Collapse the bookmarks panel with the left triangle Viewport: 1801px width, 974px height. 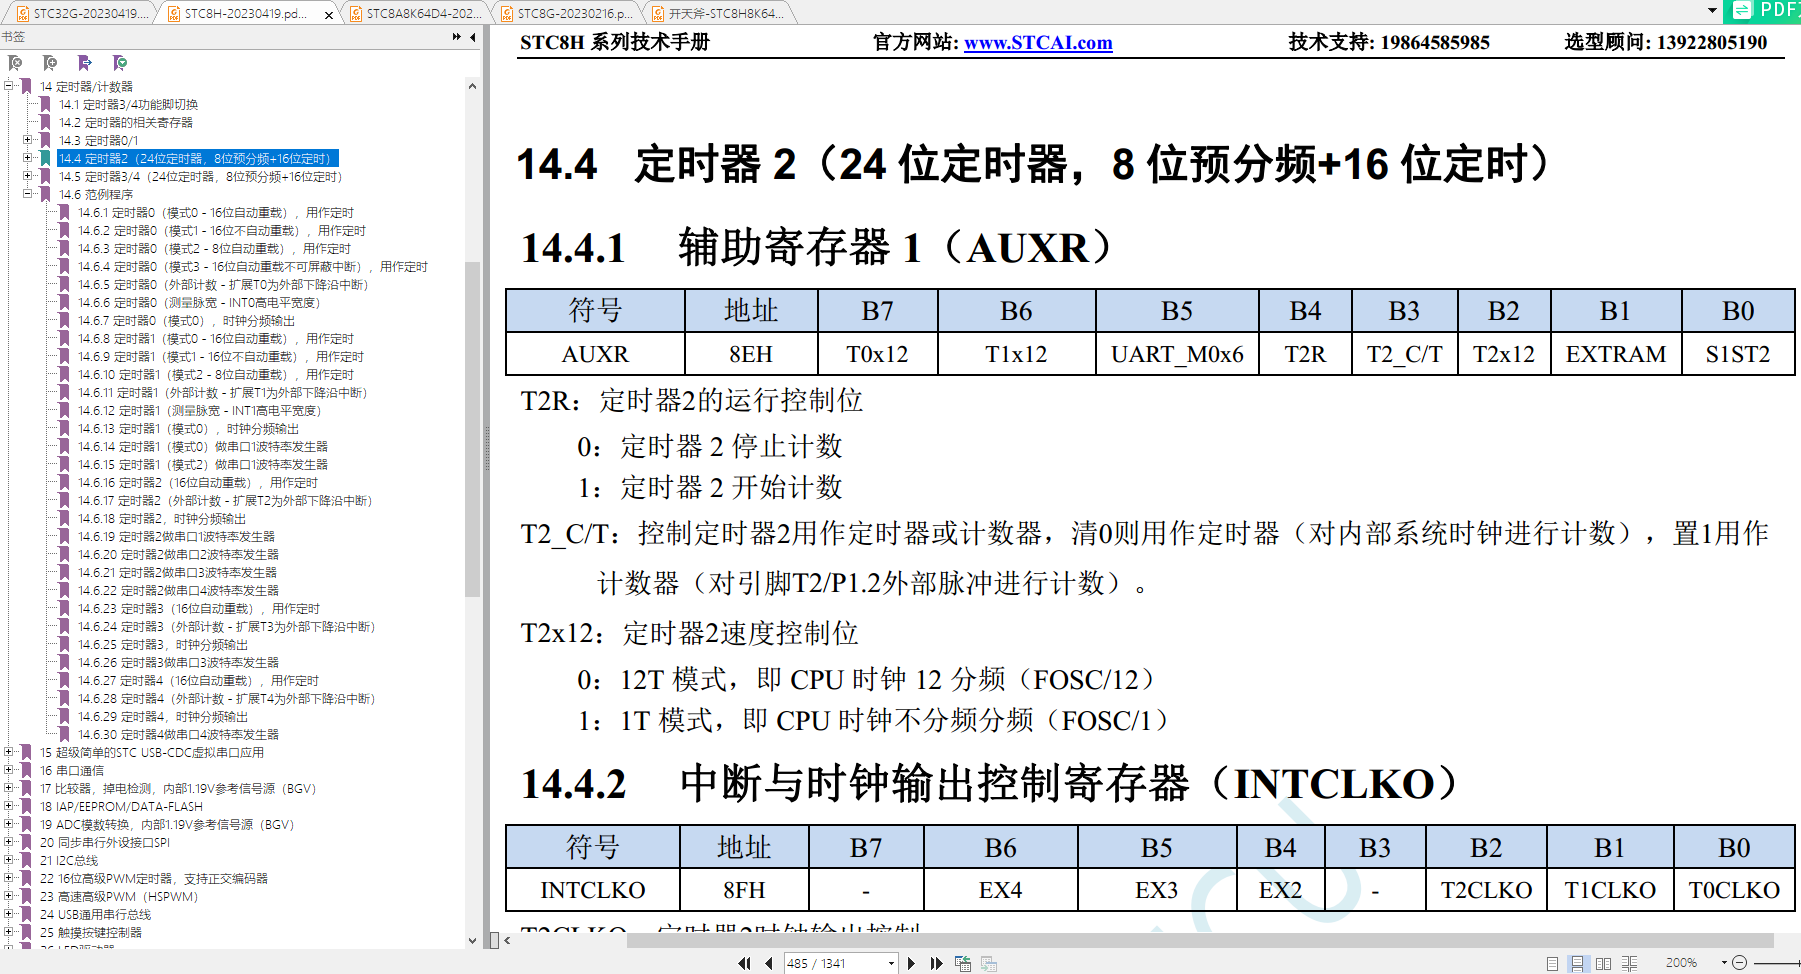click(x=473, y=37)
